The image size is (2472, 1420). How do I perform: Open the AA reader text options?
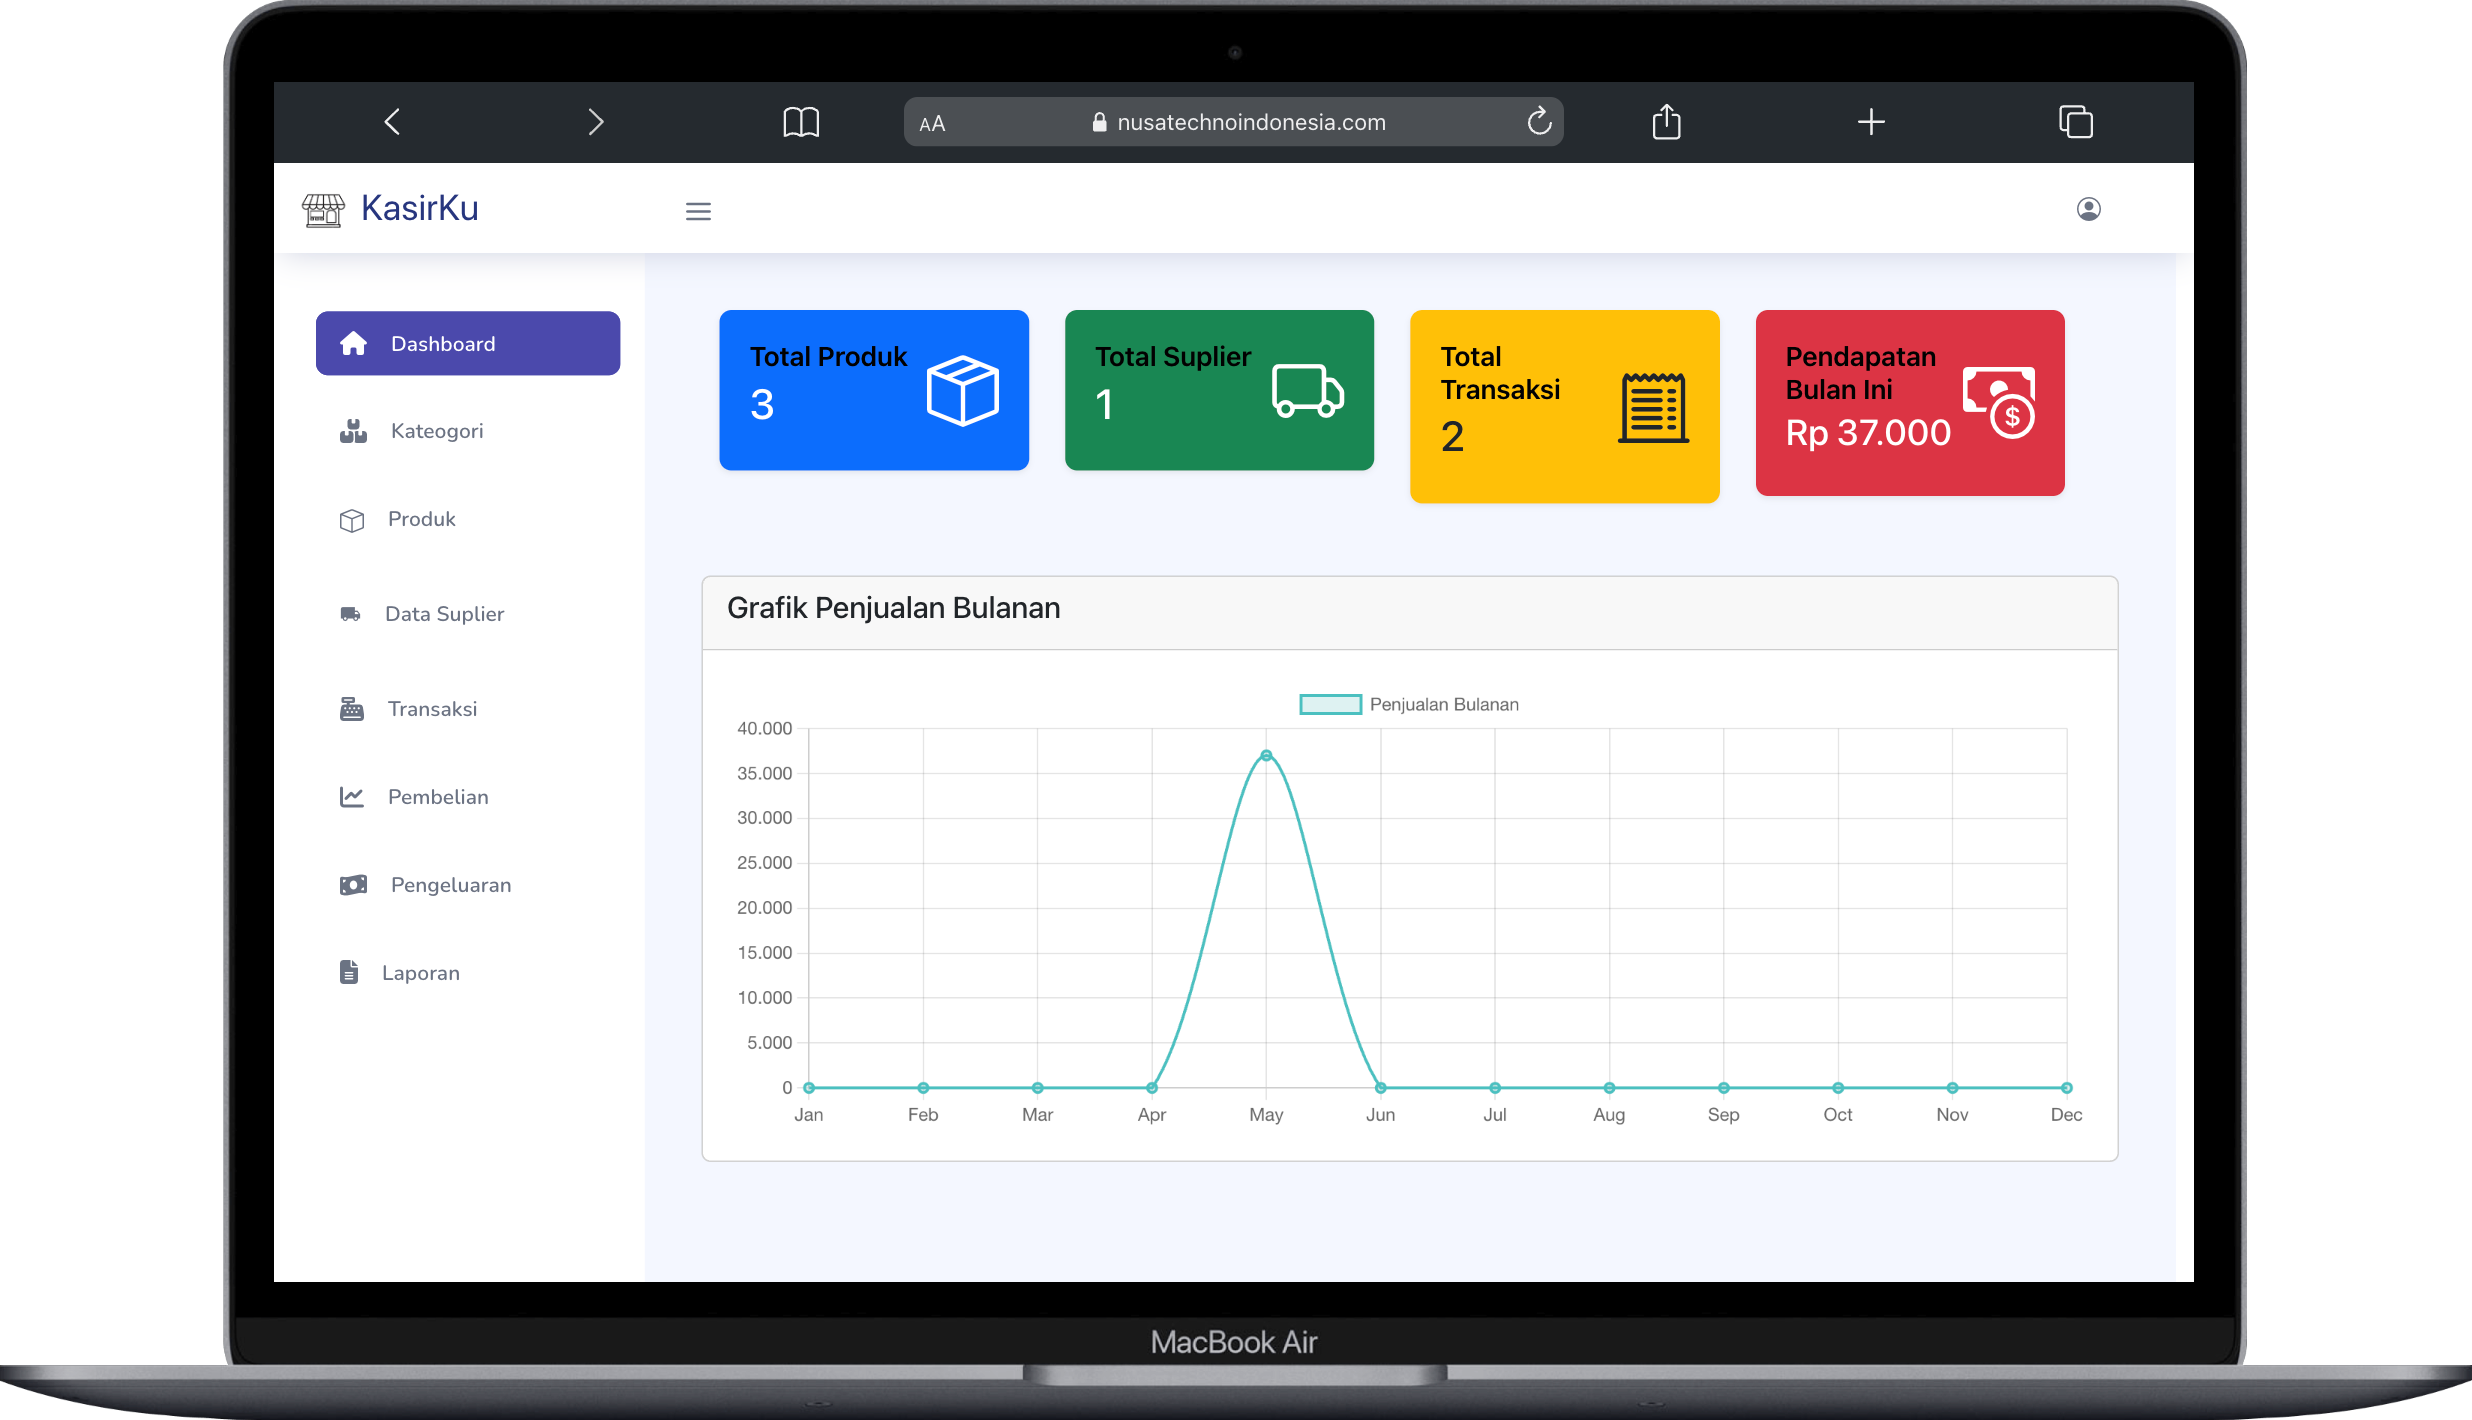pos(932,123)
